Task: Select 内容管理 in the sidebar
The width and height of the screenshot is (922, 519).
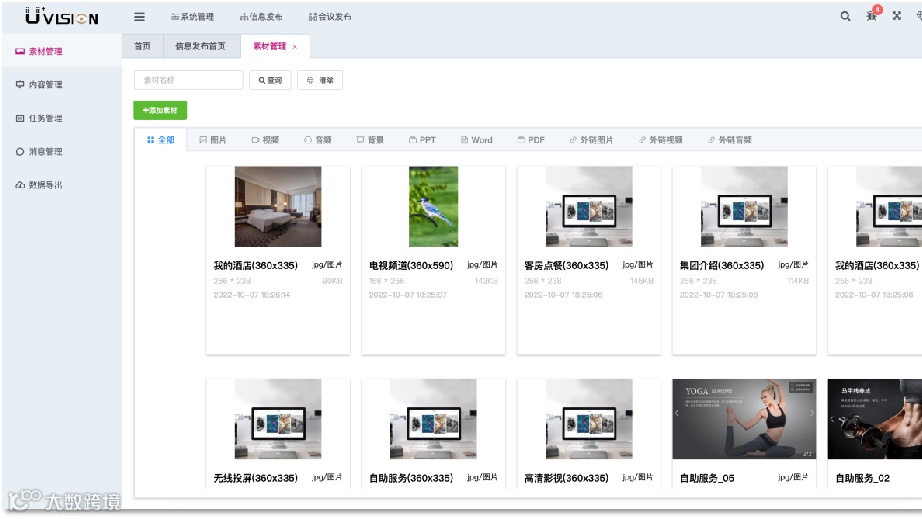Action: 61,85
